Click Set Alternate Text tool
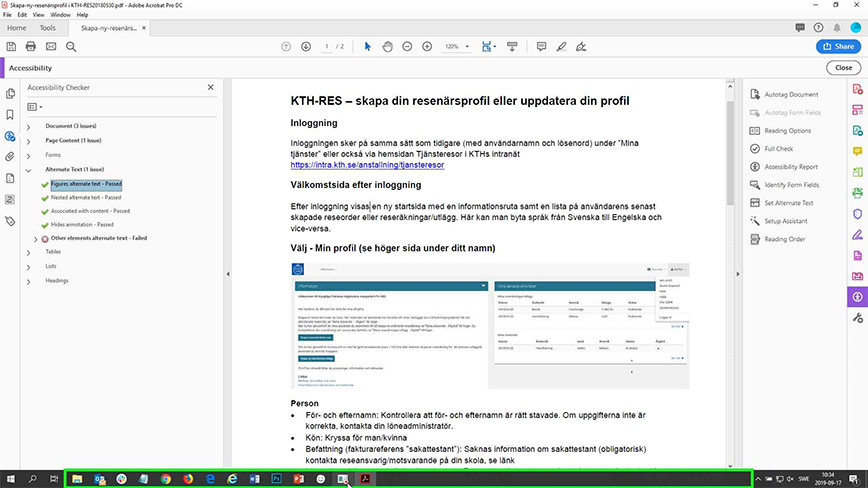This screenshot has height=488, width=868. pyautogui.click(x=787, y=203)
